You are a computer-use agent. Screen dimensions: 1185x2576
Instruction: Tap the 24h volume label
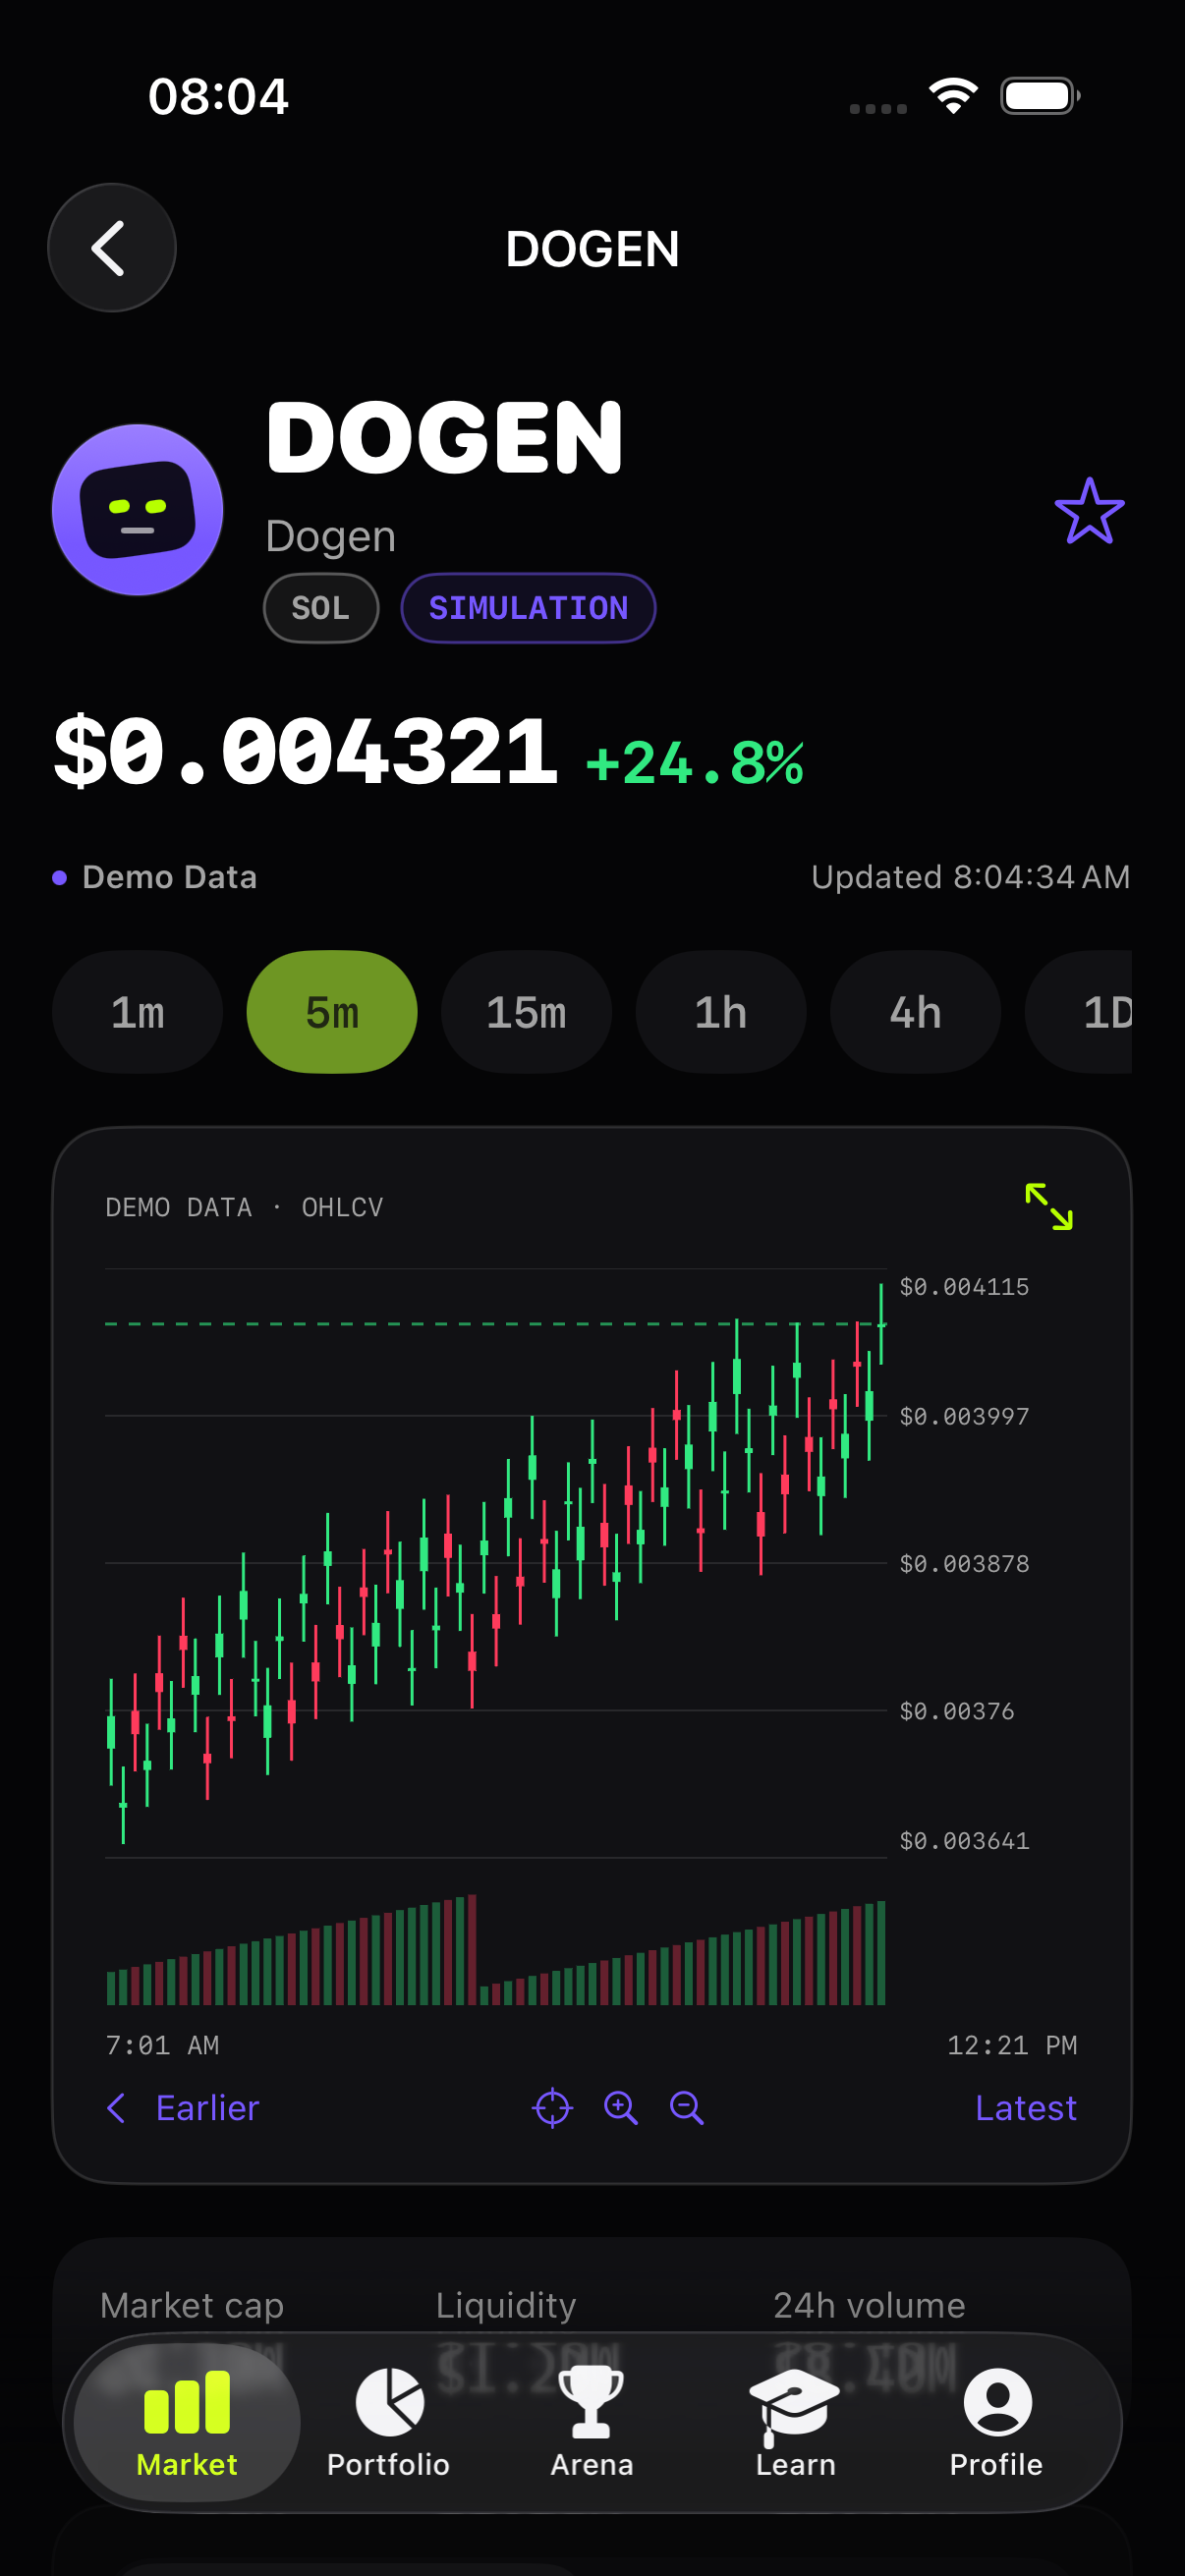869,2305
